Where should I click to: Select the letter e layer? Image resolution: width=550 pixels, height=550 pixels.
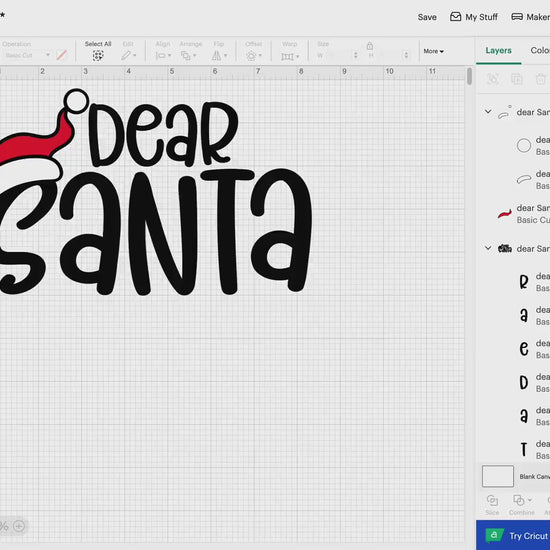point(524,349)
